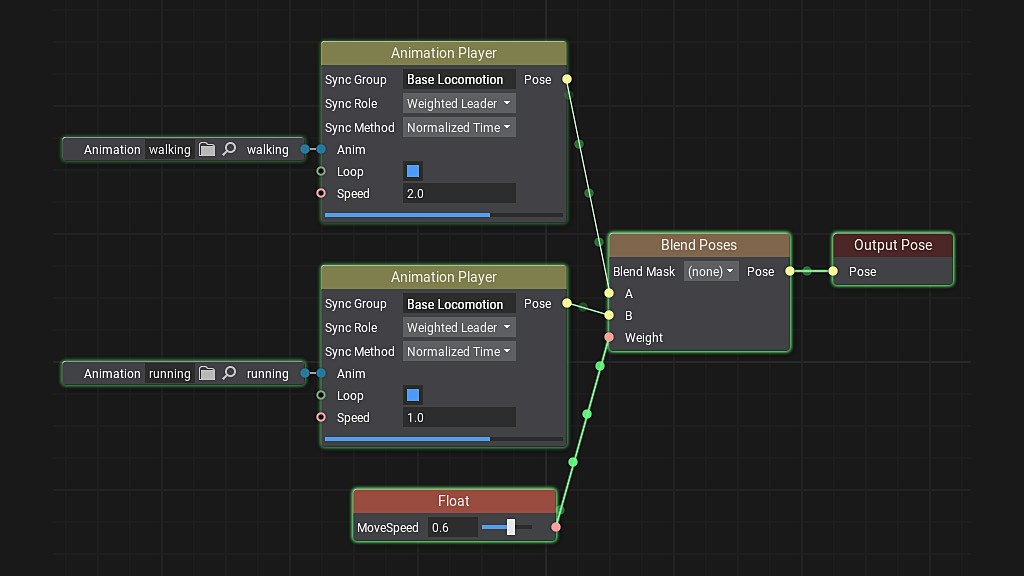Select the Output Pose node header
The width and height of the screenshot is (1024, 576).
point(892,245)
